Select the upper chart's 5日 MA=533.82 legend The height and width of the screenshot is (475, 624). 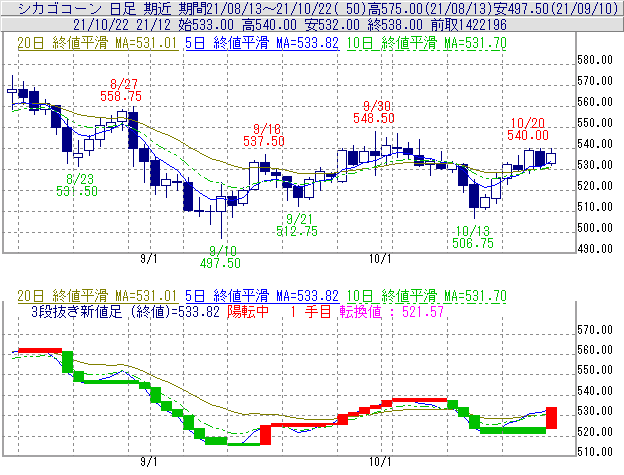coord(262,43)
